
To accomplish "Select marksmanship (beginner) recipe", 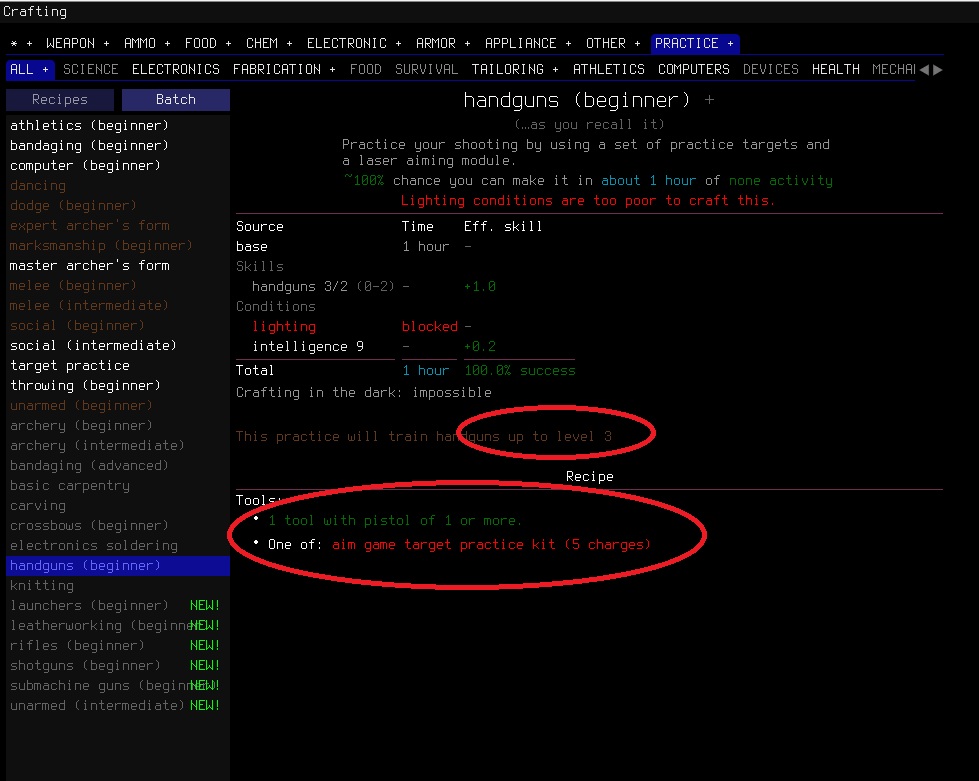I will (x=118, y=245).
